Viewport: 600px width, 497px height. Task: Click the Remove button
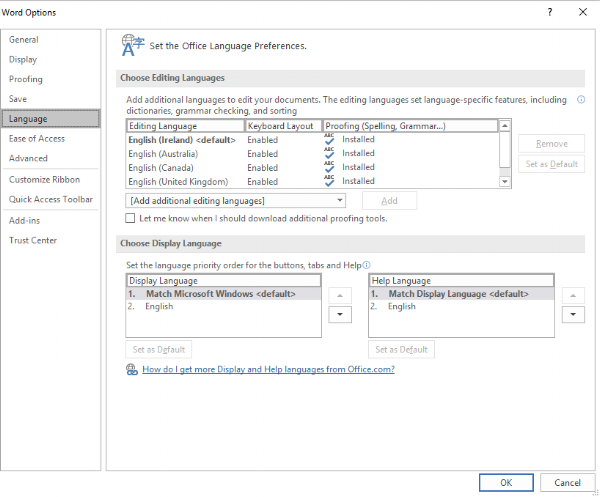551,143
